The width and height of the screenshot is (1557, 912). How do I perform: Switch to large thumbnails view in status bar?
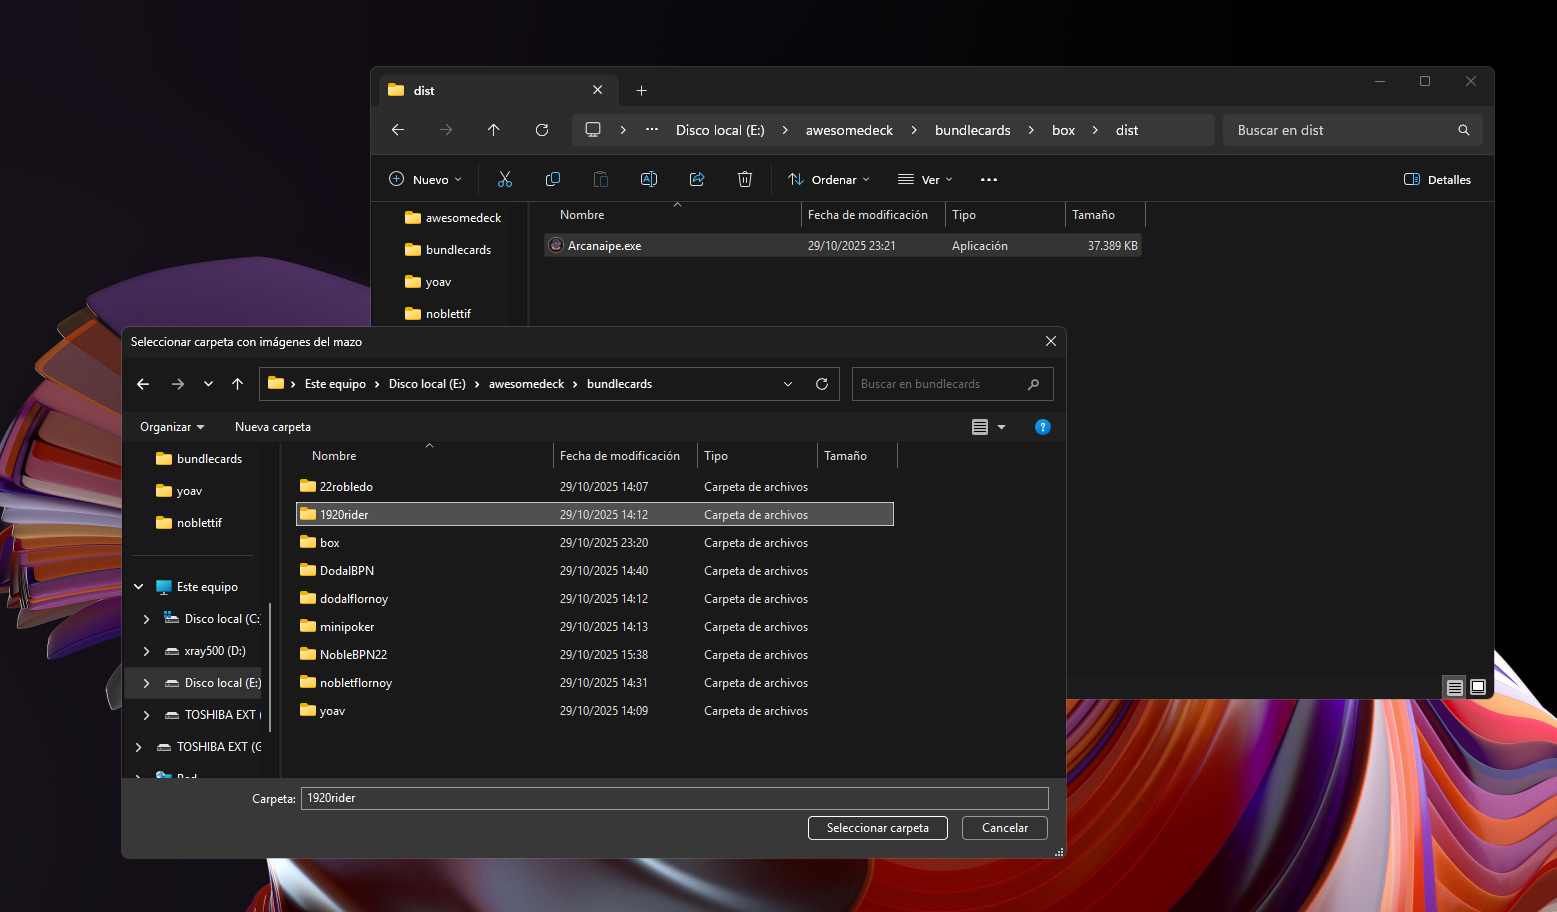tap(1478, 687)
